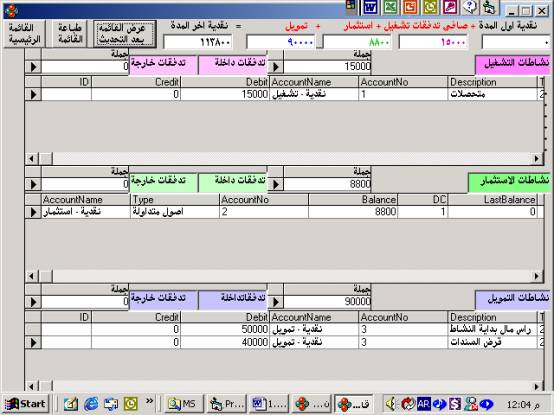This screenshot has width=554, height=415.
Task: Switch to the MS taskbar window
Action: coord(184,404)
